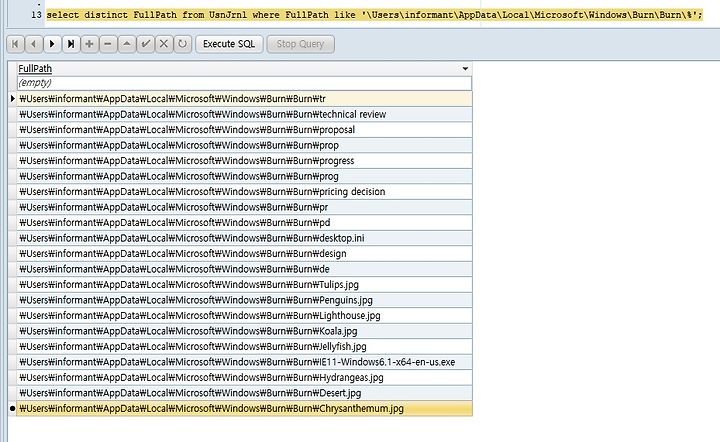
Task: Run the query with Execute SQL
Action: point(229,44)
